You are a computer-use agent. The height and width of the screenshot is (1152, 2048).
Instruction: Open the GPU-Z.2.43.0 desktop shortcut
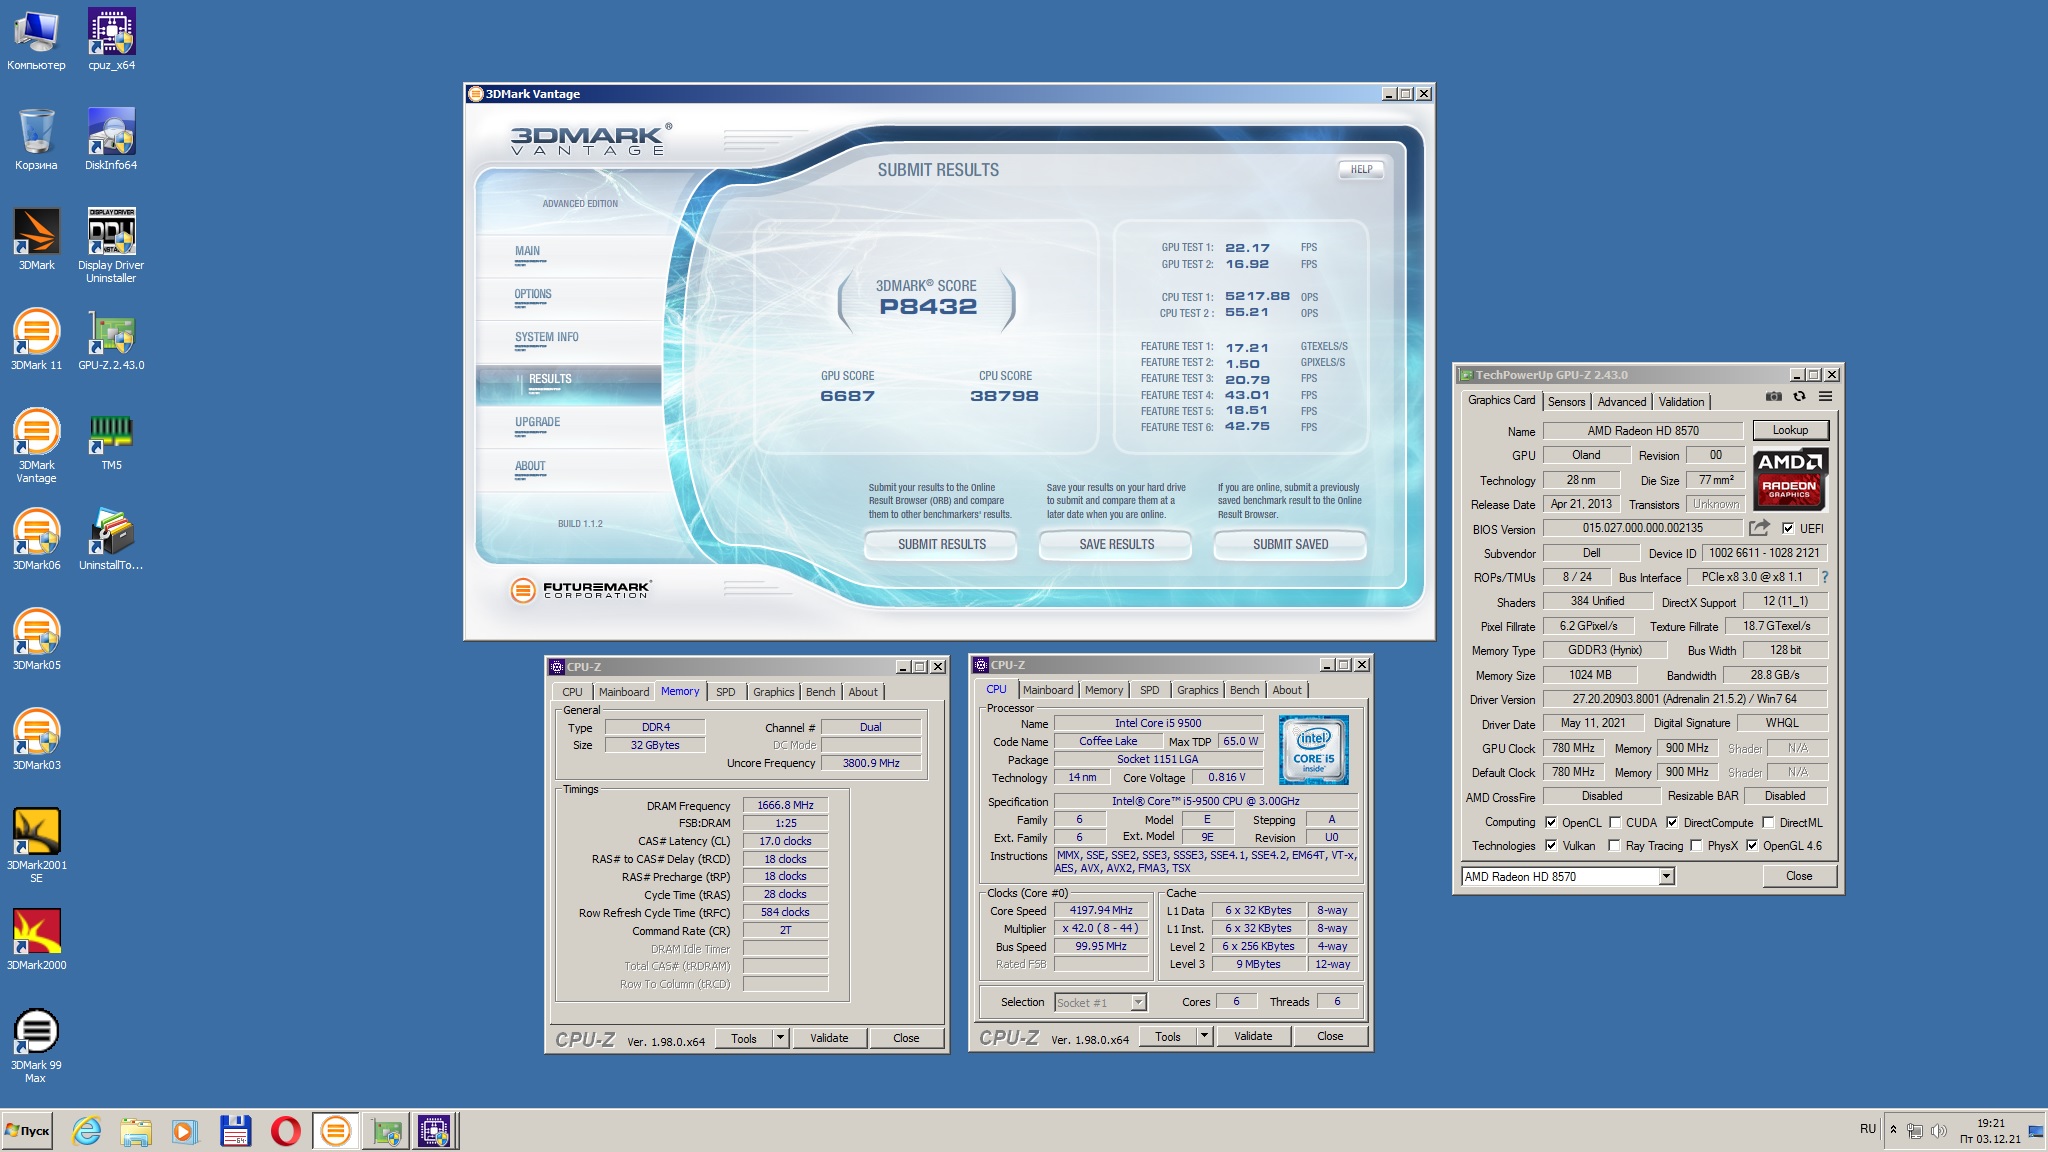coord(111,340)
